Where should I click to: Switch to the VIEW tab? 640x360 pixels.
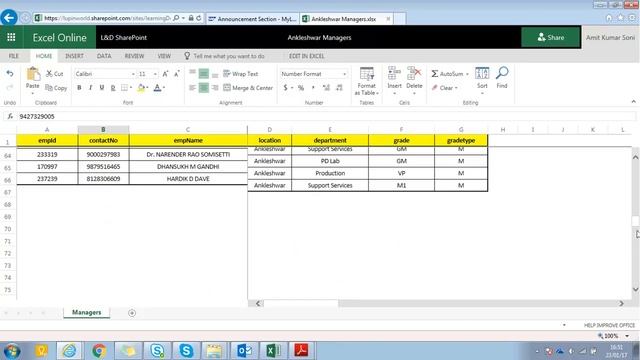tap(164, 56)
